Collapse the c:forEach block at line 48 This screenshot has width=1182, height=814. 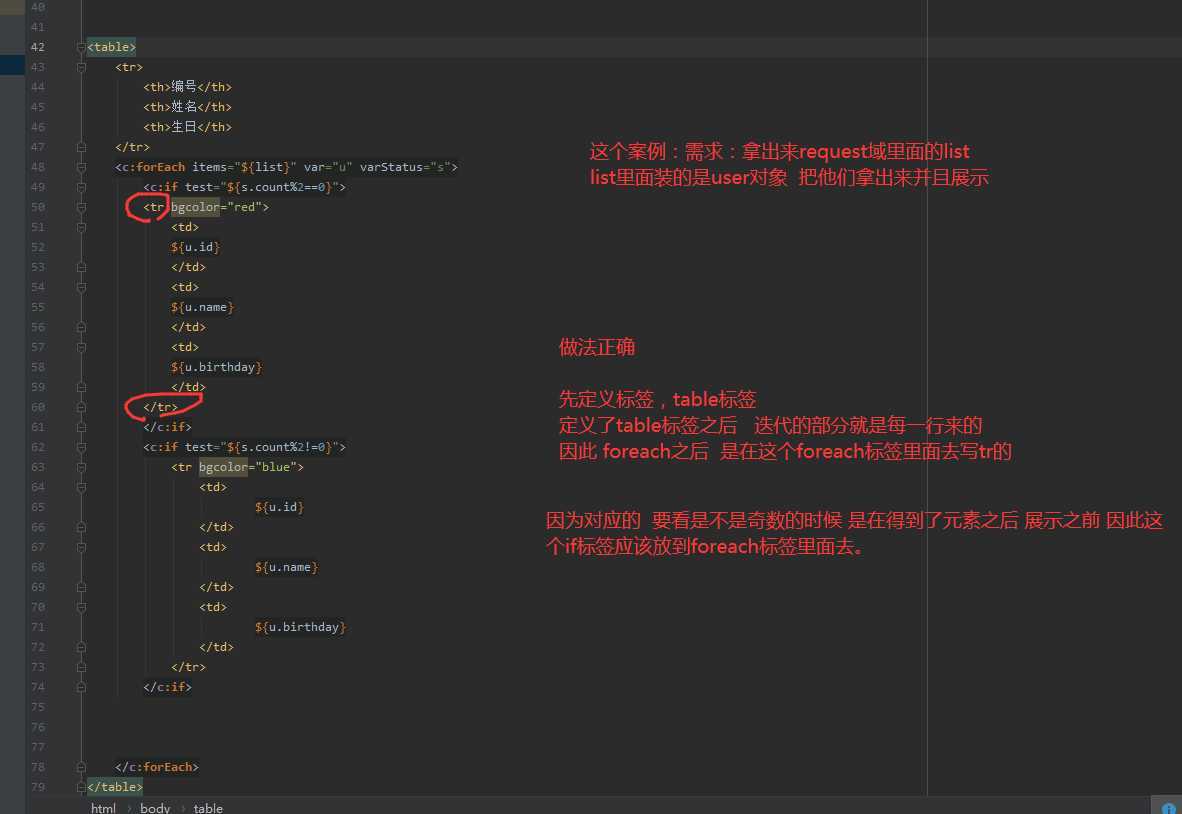(81, 166)
